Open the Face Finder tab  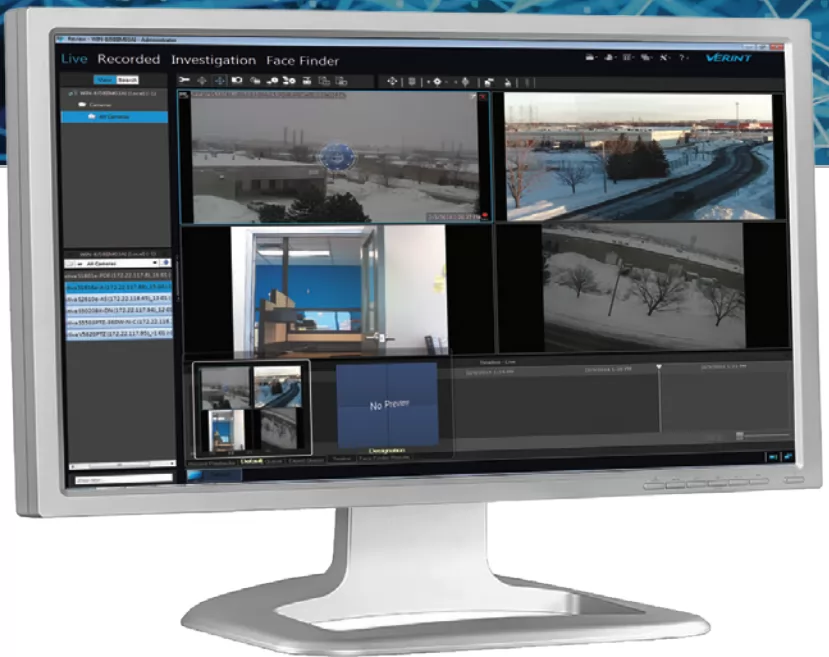pos(302,61)
